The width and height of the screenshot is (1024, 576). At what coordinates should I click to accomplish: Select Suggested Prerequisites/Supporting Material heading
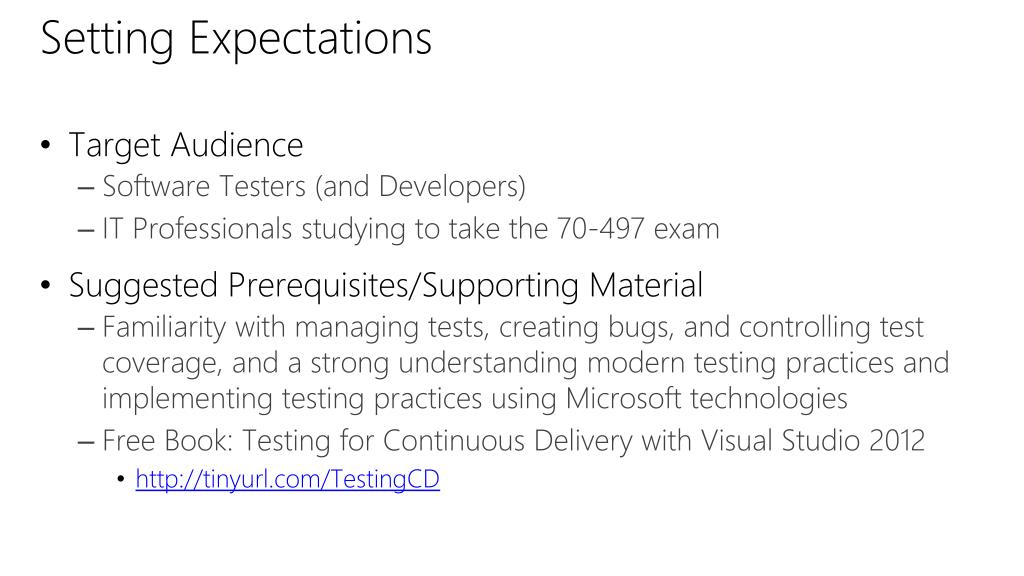(x=386, y=286)
